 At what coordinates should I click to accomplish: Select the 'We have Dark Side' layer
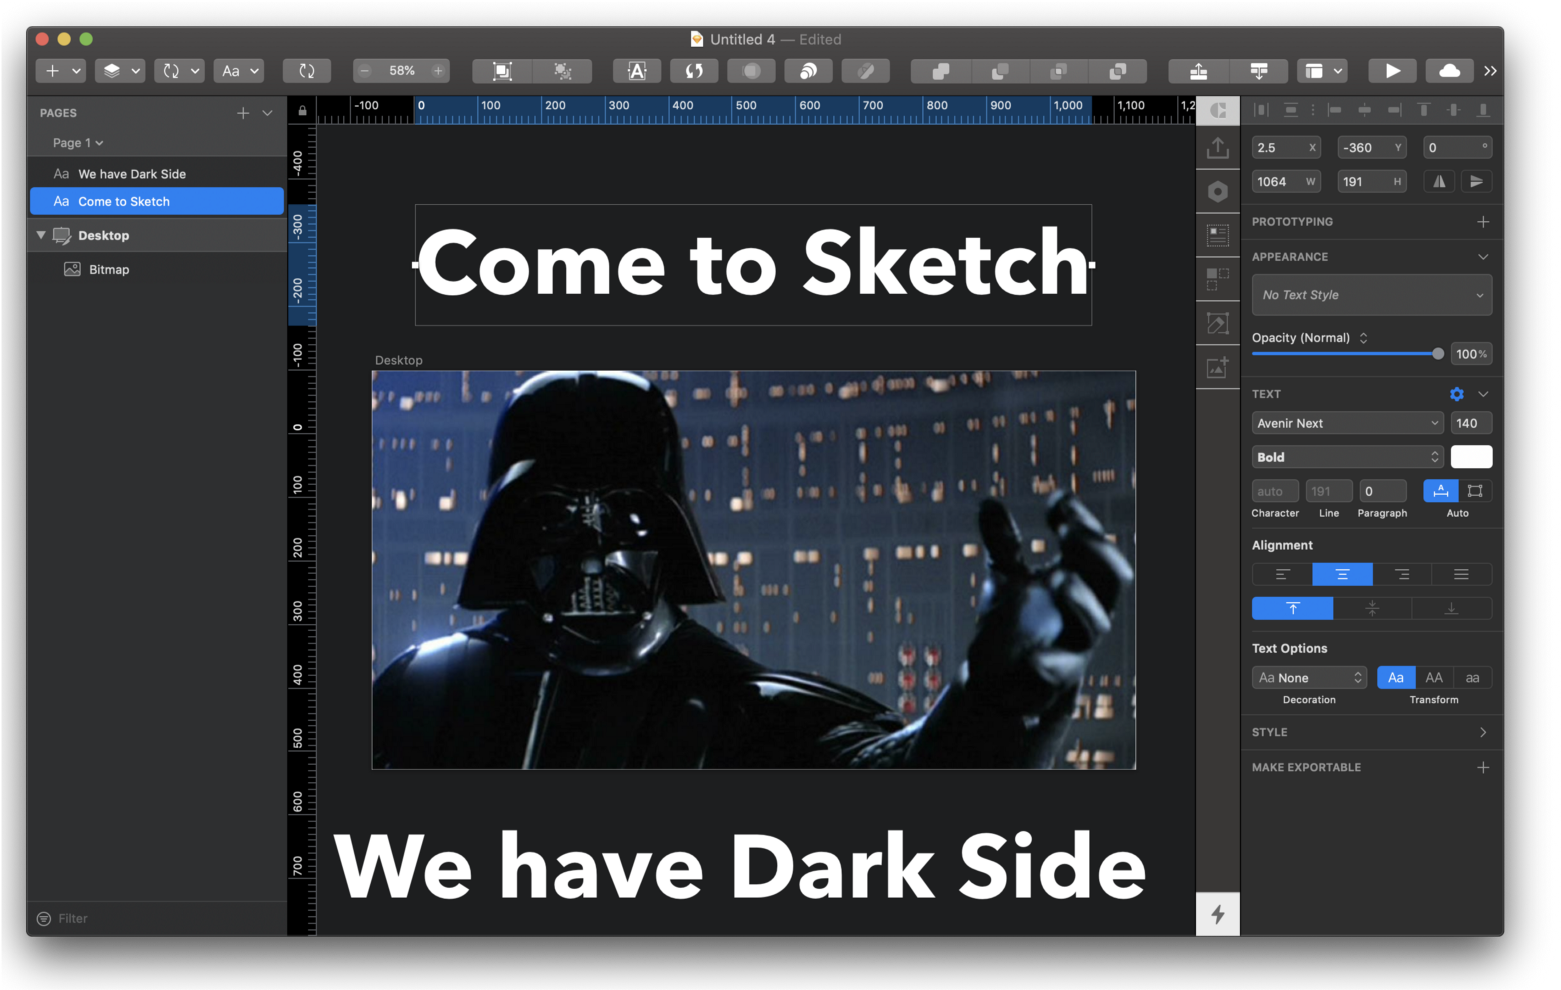(132, 174)
